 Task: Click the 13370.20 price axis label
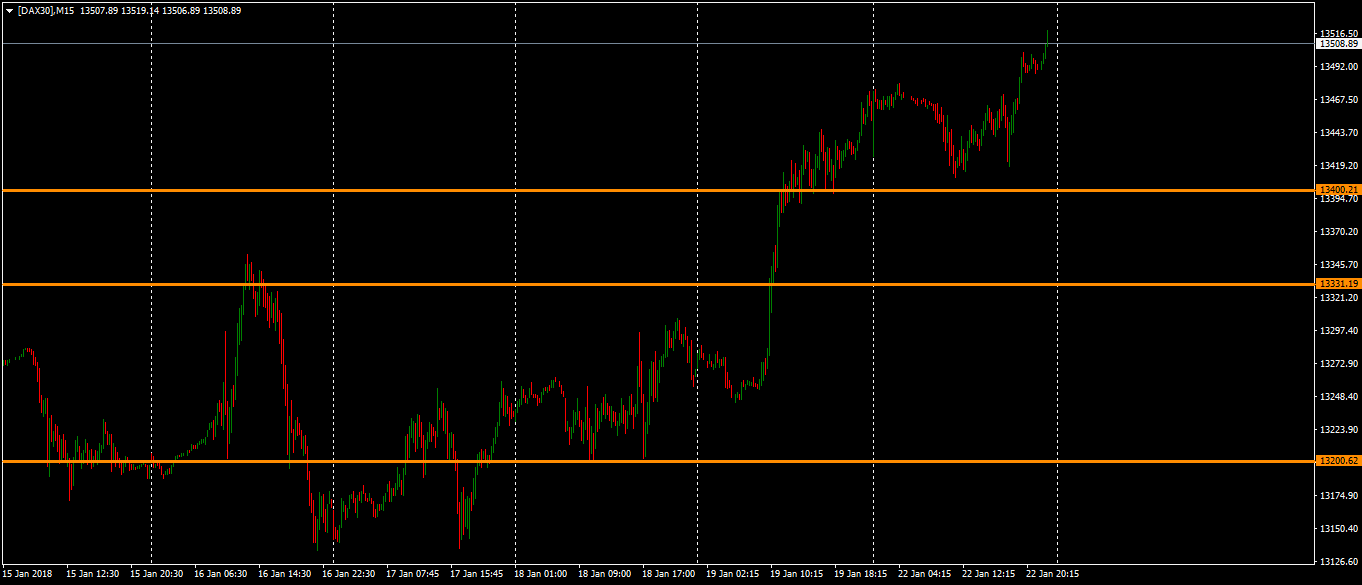[1338, 232]
